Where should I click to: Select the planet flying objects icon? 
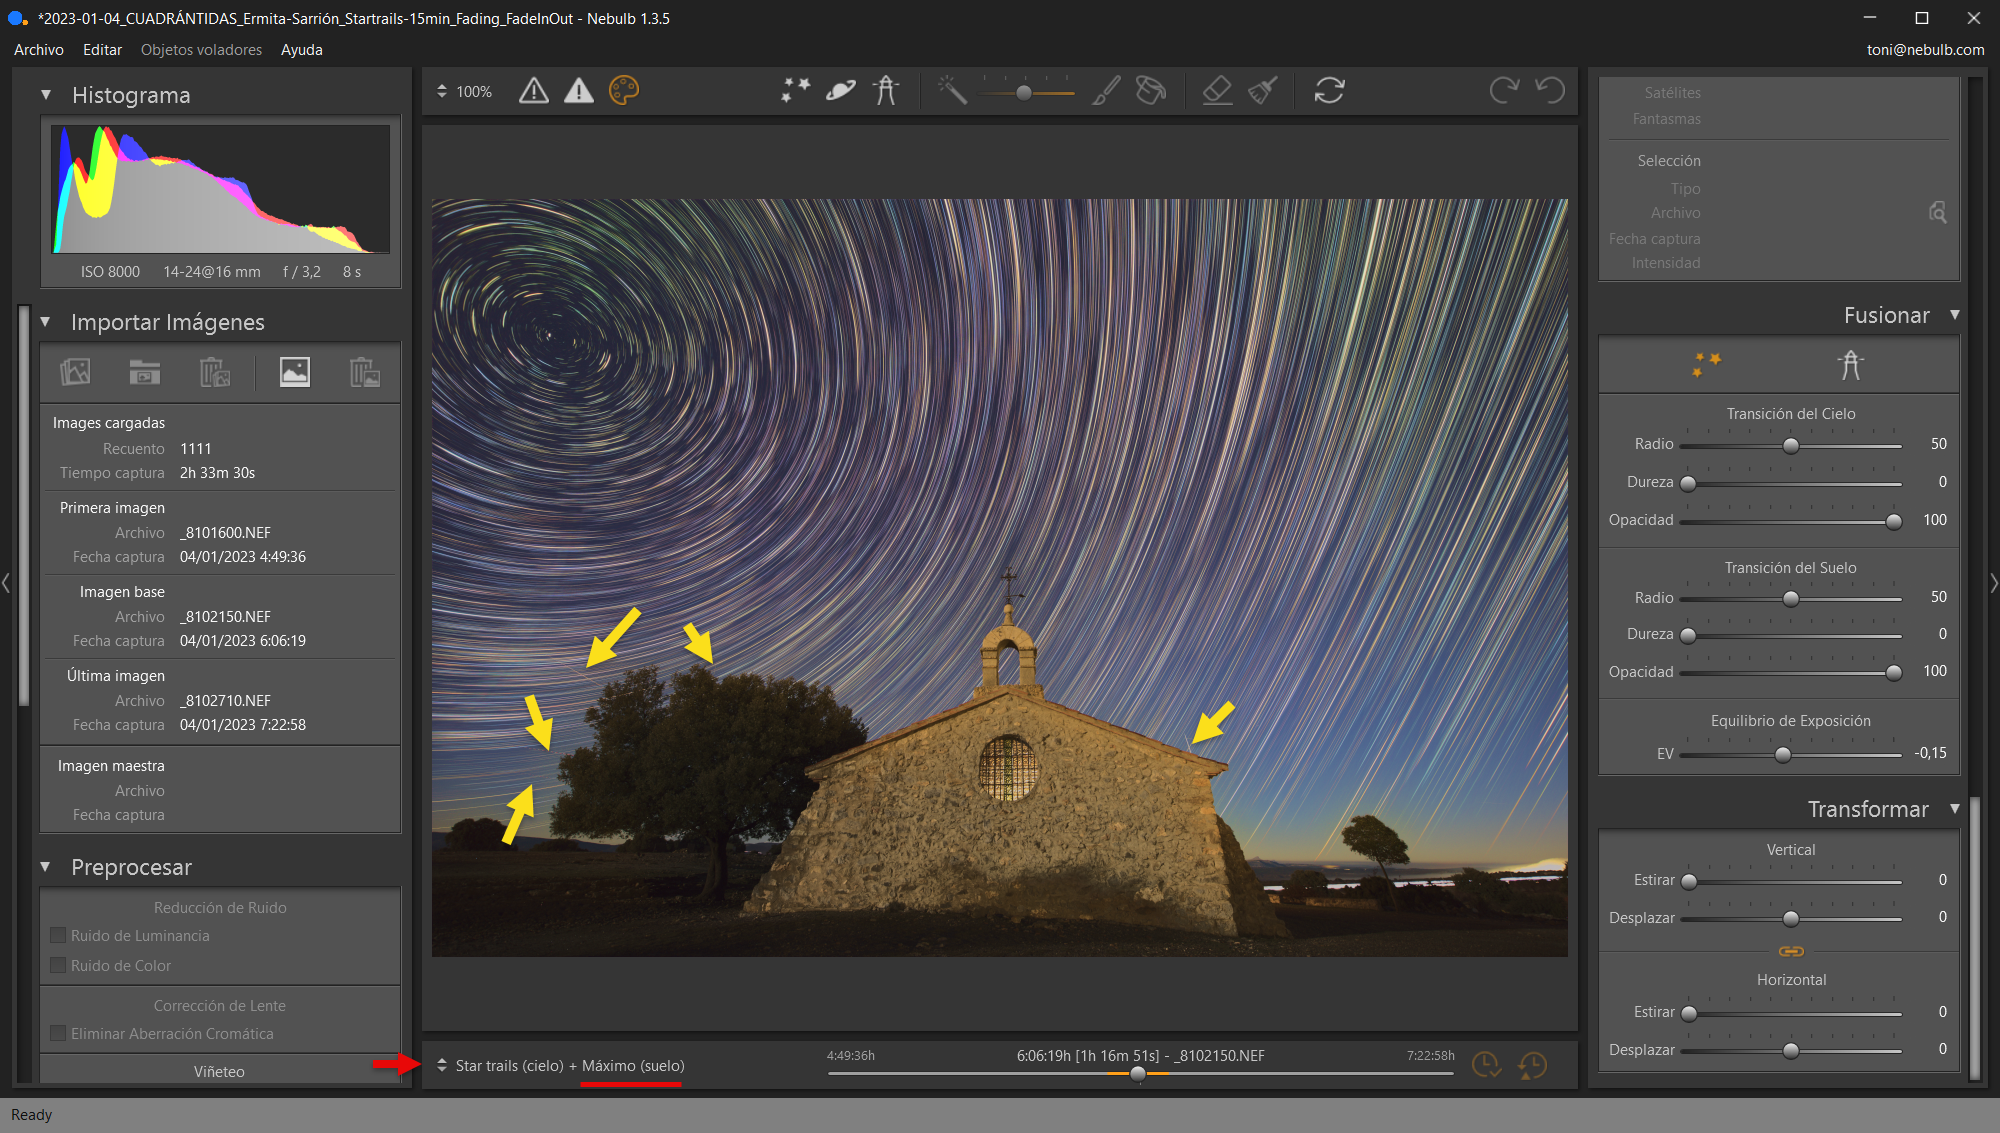(841, 91)
